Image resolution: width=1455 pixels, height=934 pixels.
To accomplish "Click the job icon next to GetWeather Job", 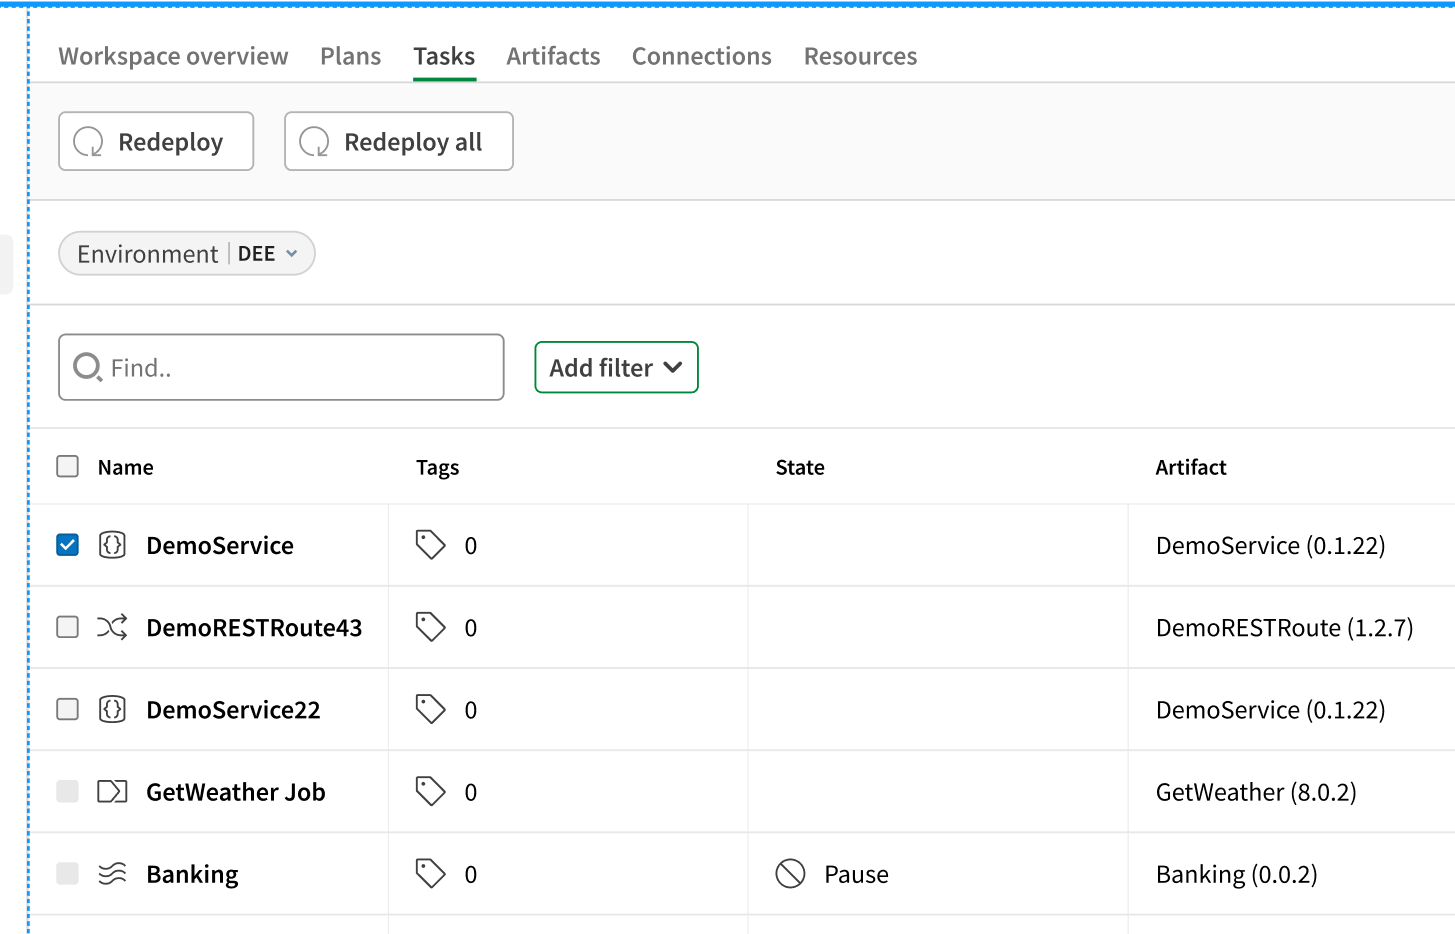I will click(112, 791).
